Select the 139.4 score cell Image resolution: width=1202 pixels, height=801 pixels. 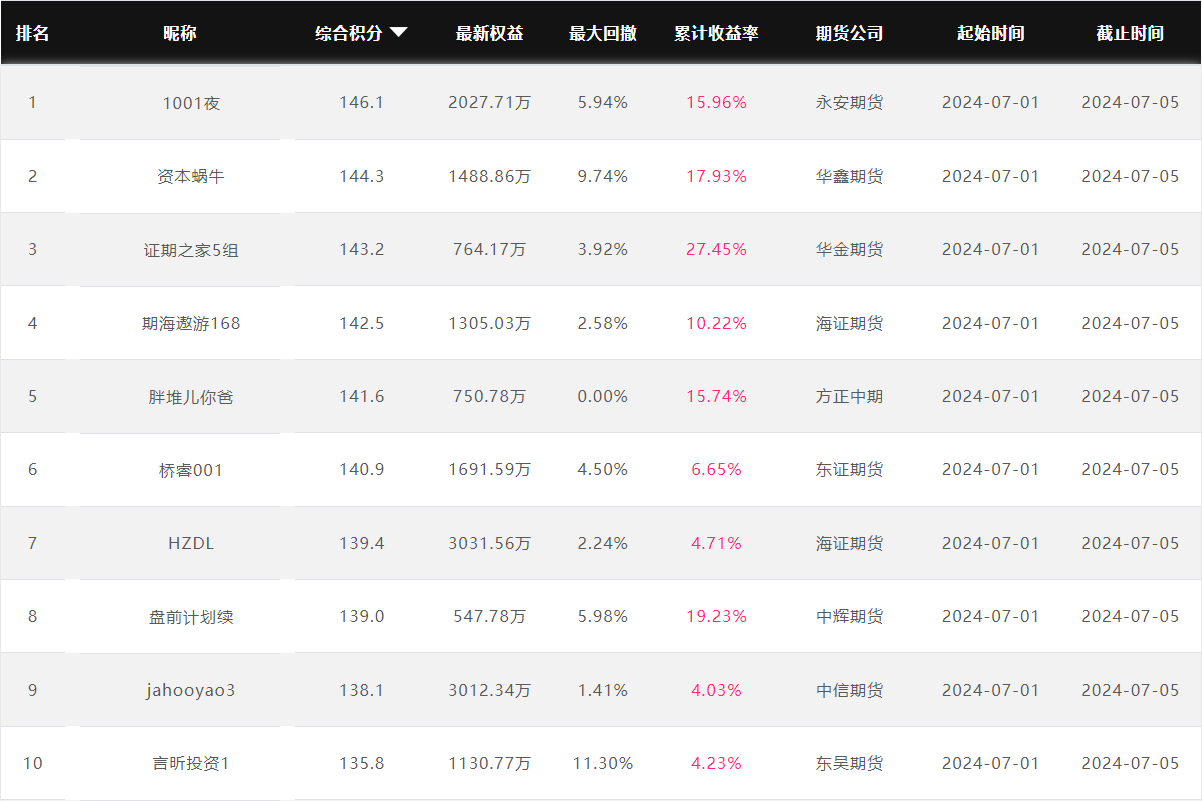click(361, 543)
